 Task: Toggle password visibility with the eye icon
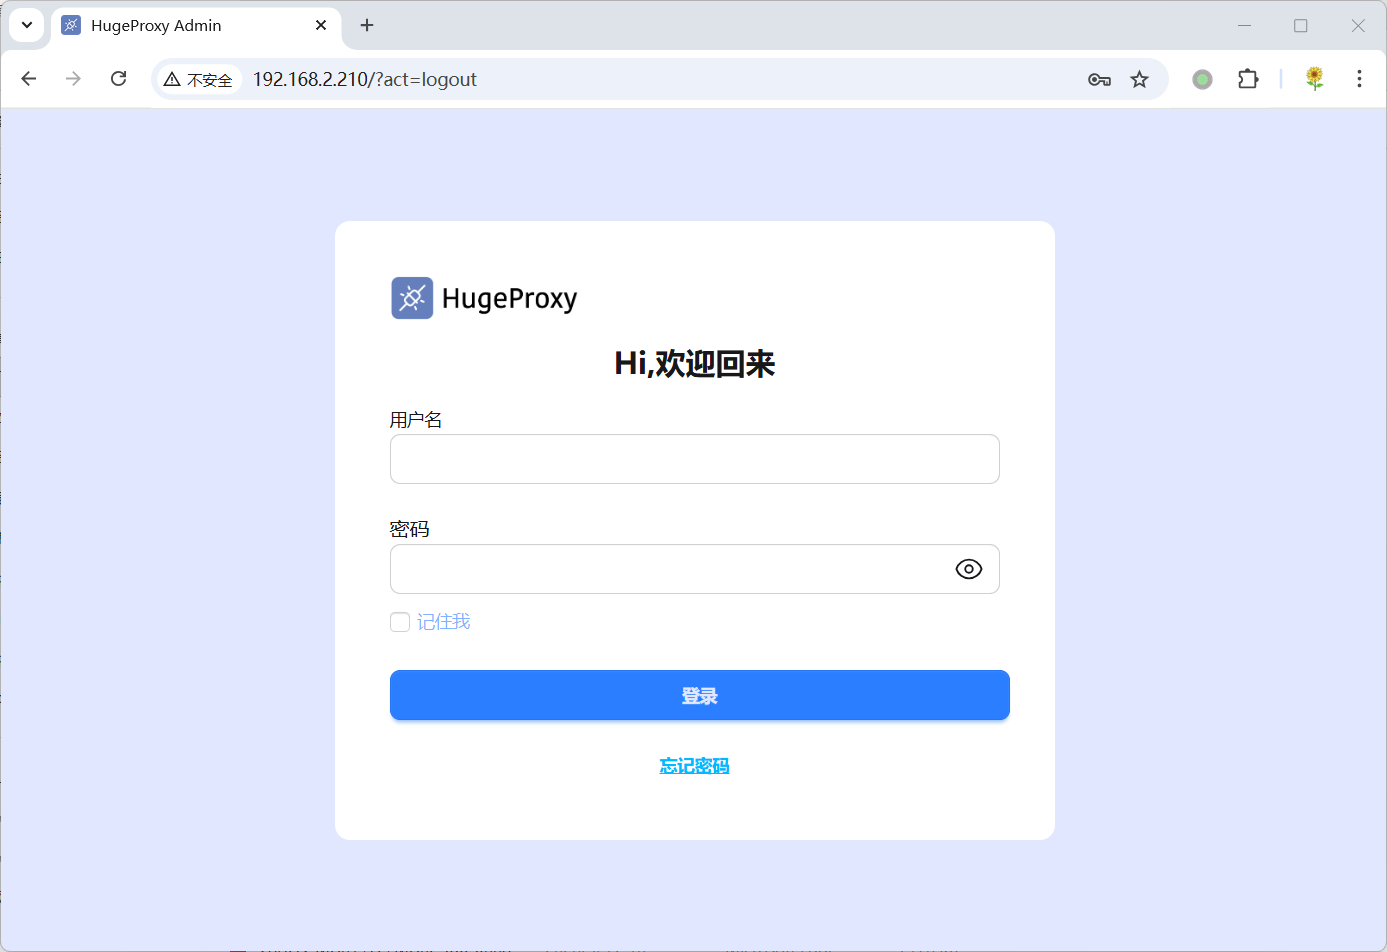coord(968,568)
